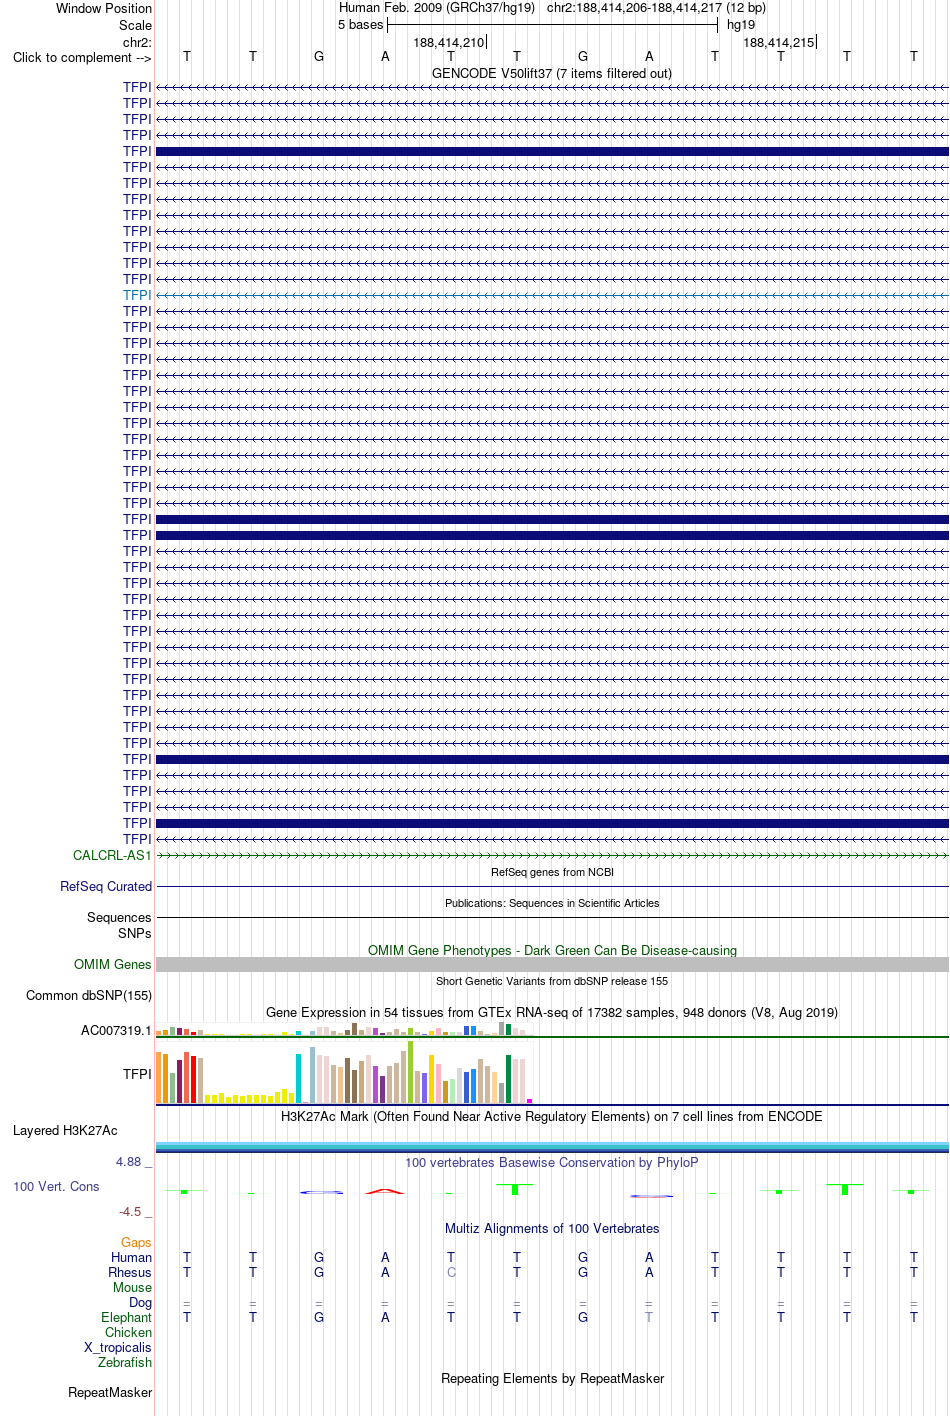Viewport: 950px width, 1416px height.
Task: Open the large TFPI GTEx expression bar chart
Action: (x=345, y=1073)
